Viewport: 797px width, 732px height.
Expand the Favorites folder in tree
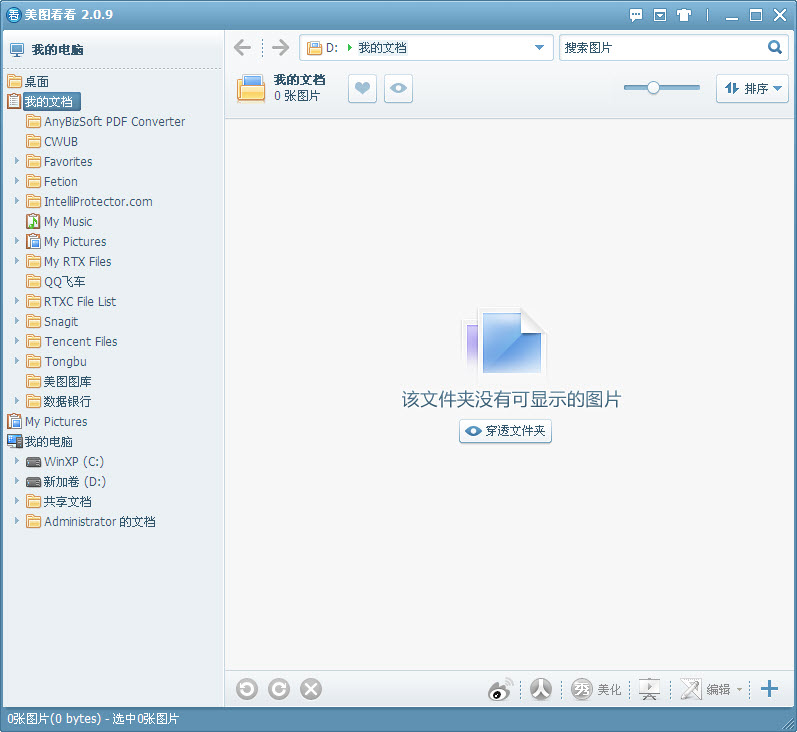17,161
